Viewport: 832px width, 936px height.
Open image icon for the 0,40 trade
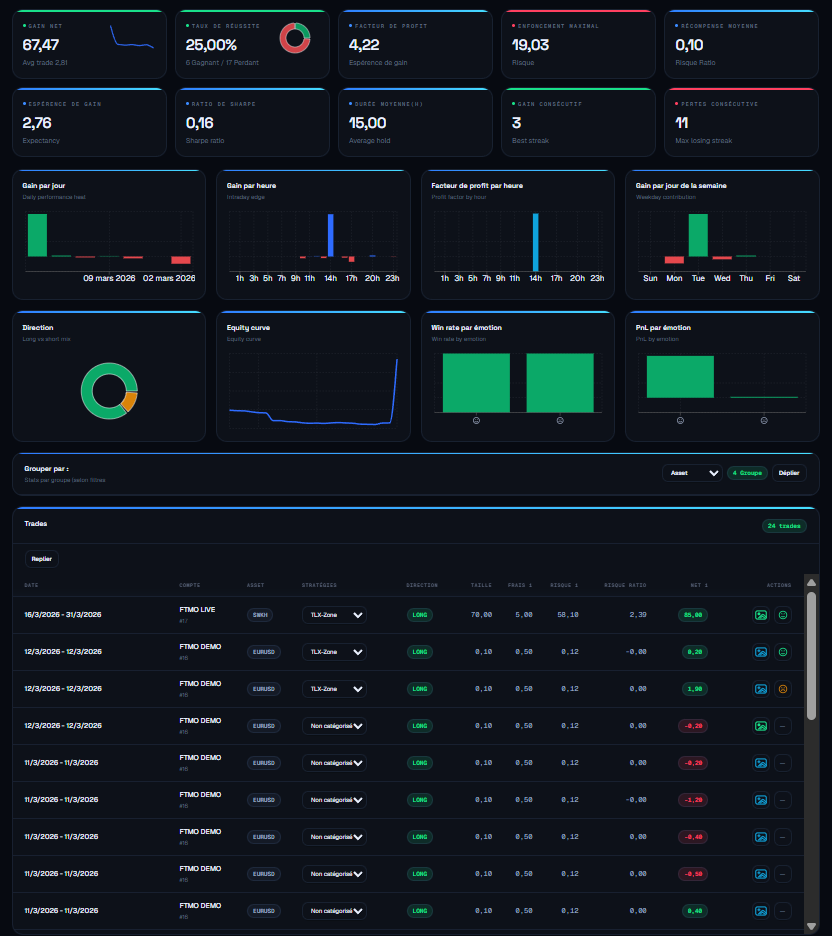[x=760, y=911]
